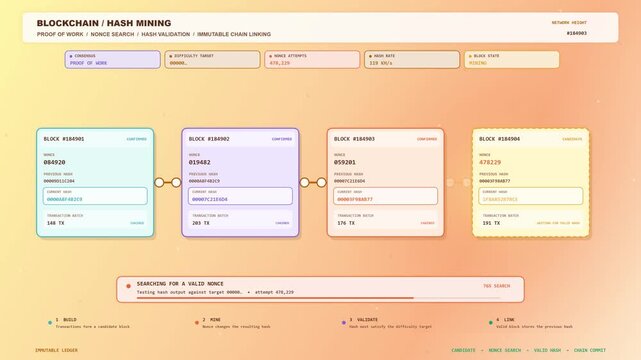The image size is (641, 360).
Task: Click the percent search label in banner
Action: (497, 286)
